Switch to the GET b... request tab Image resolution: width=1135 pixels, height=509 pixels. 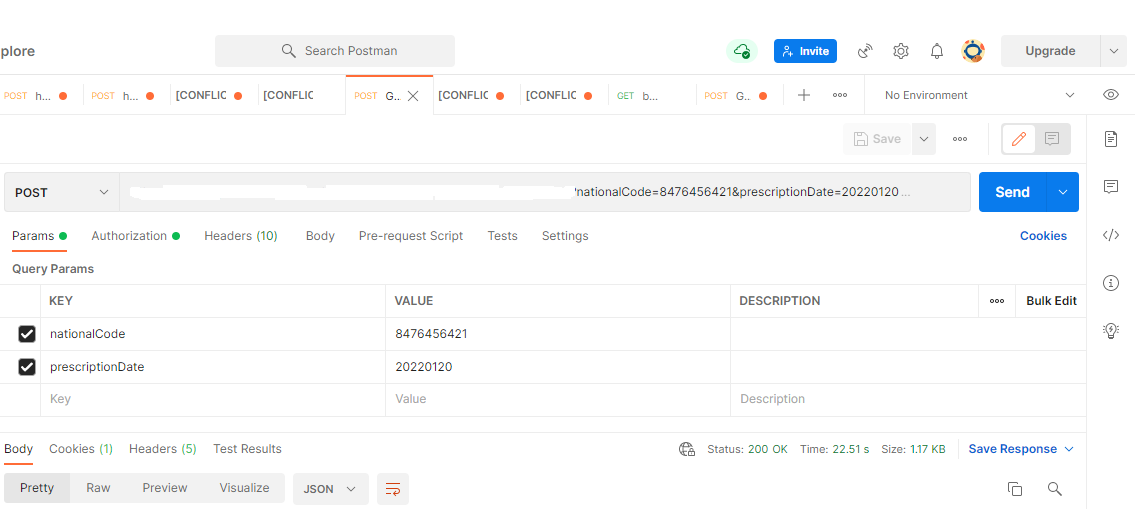point(652,96)
